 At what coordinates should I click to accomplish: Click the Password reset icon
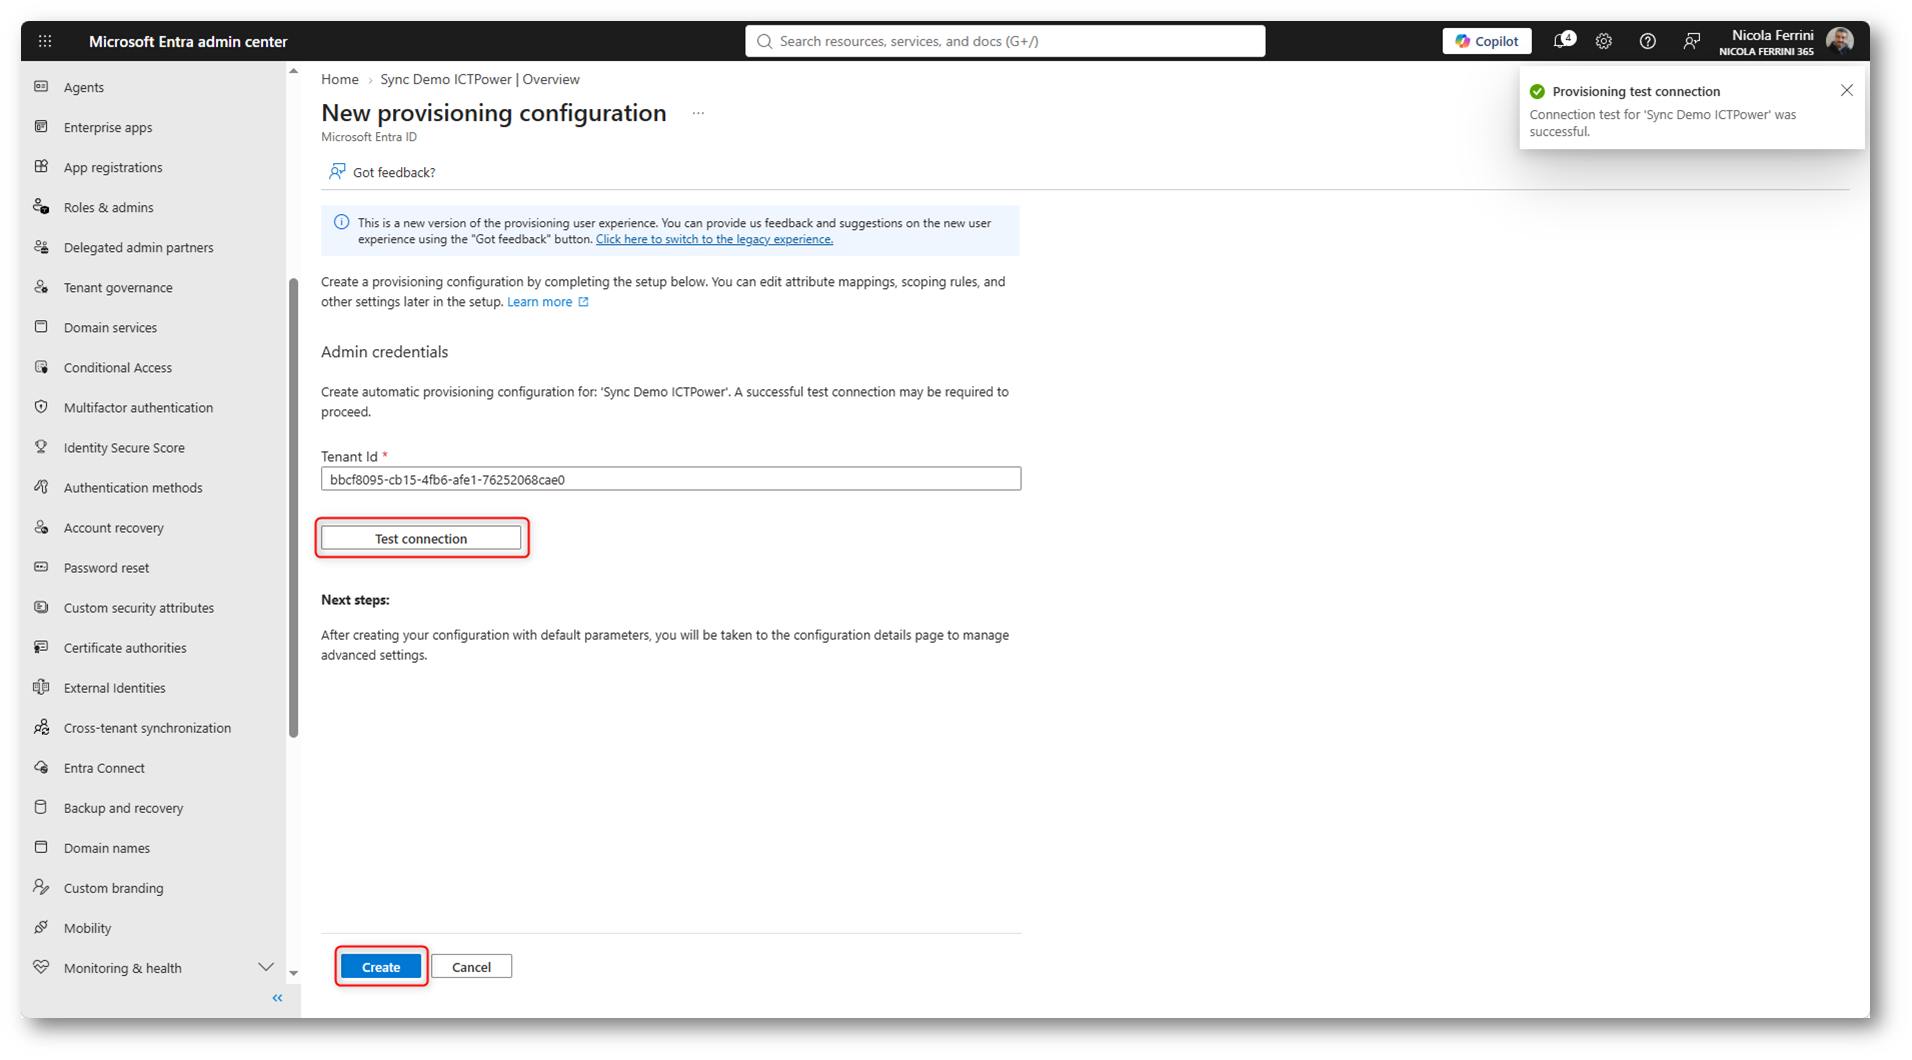point(41,567)
